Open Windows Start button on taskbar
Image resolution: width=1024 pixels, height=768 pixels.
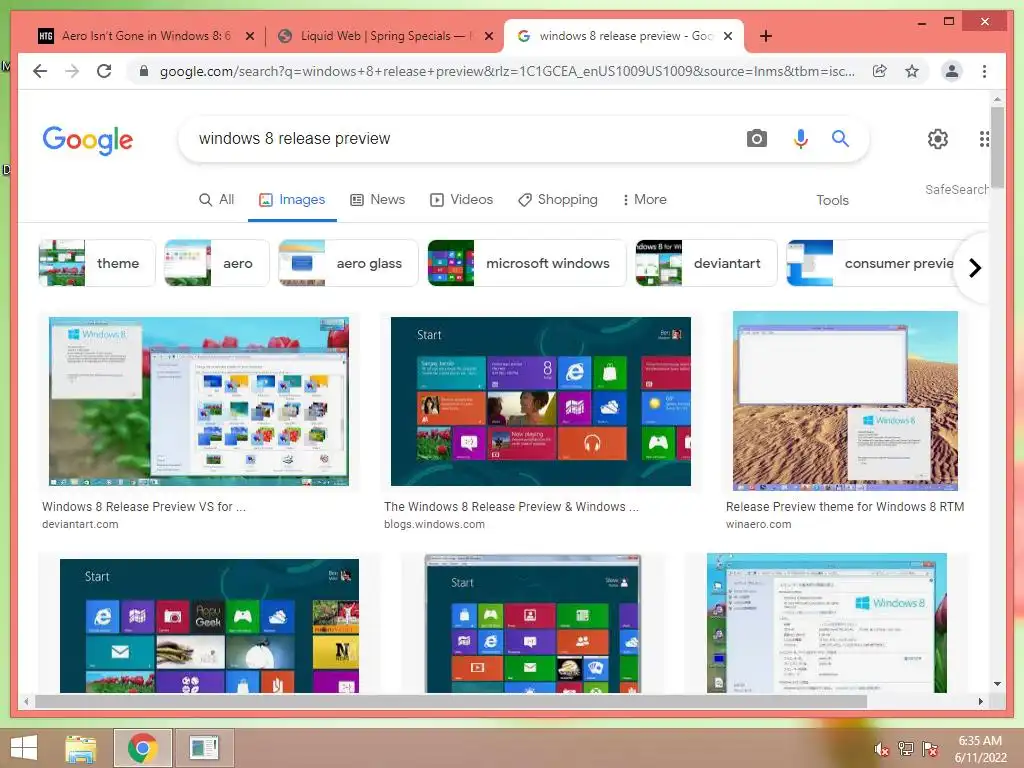click(24, 748)
